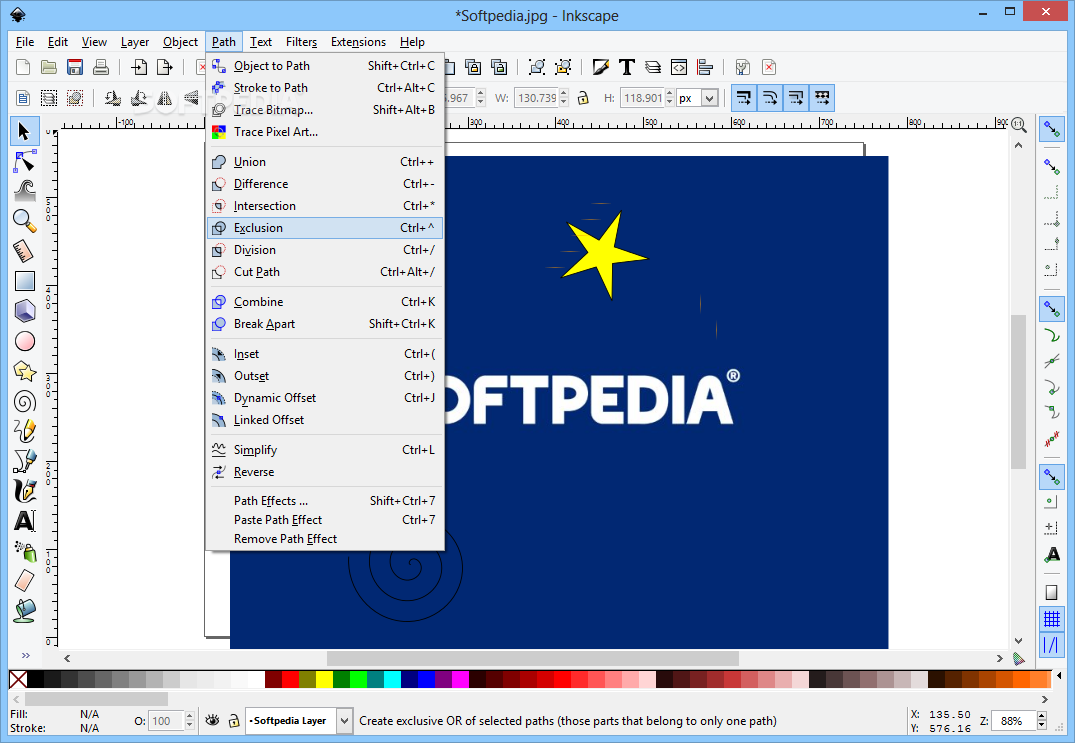Select the Measure ruler tool
This screenshot has width=1075, height=743.
pos(24,251)
